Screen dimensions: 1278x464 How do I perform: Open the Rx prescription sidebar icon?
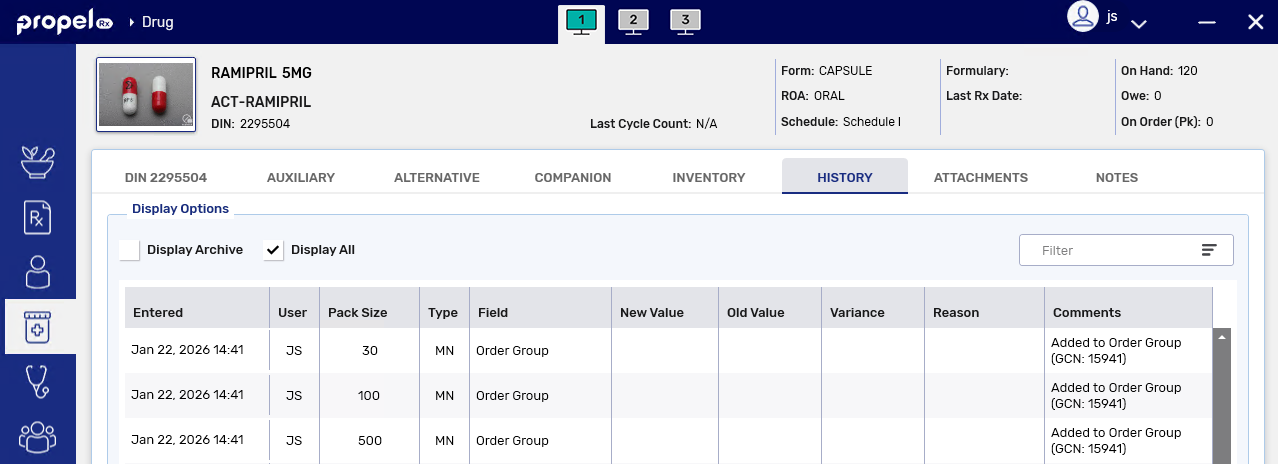[x=38, y=217]
